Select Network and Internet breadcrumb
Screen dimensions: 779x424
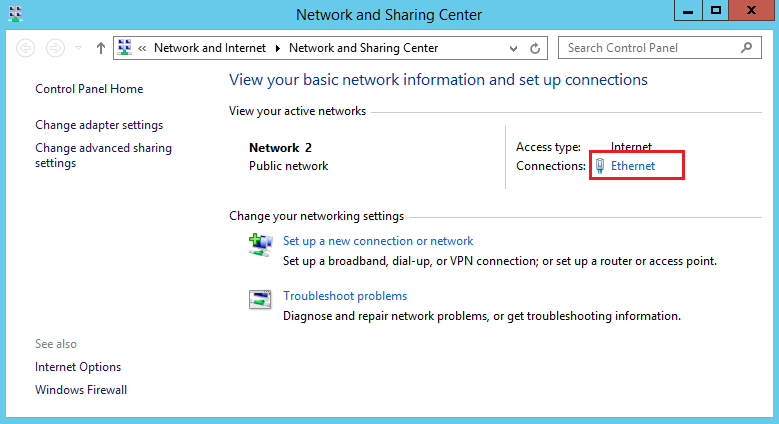coord(210,48)
